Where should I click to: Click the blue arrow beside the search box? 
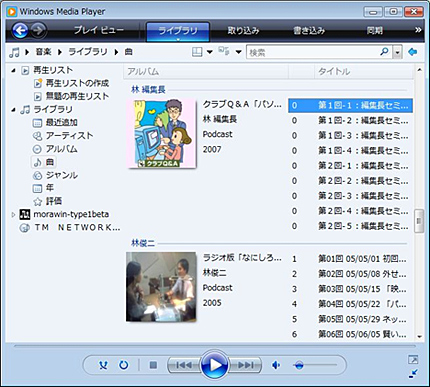tap(413, 52)
